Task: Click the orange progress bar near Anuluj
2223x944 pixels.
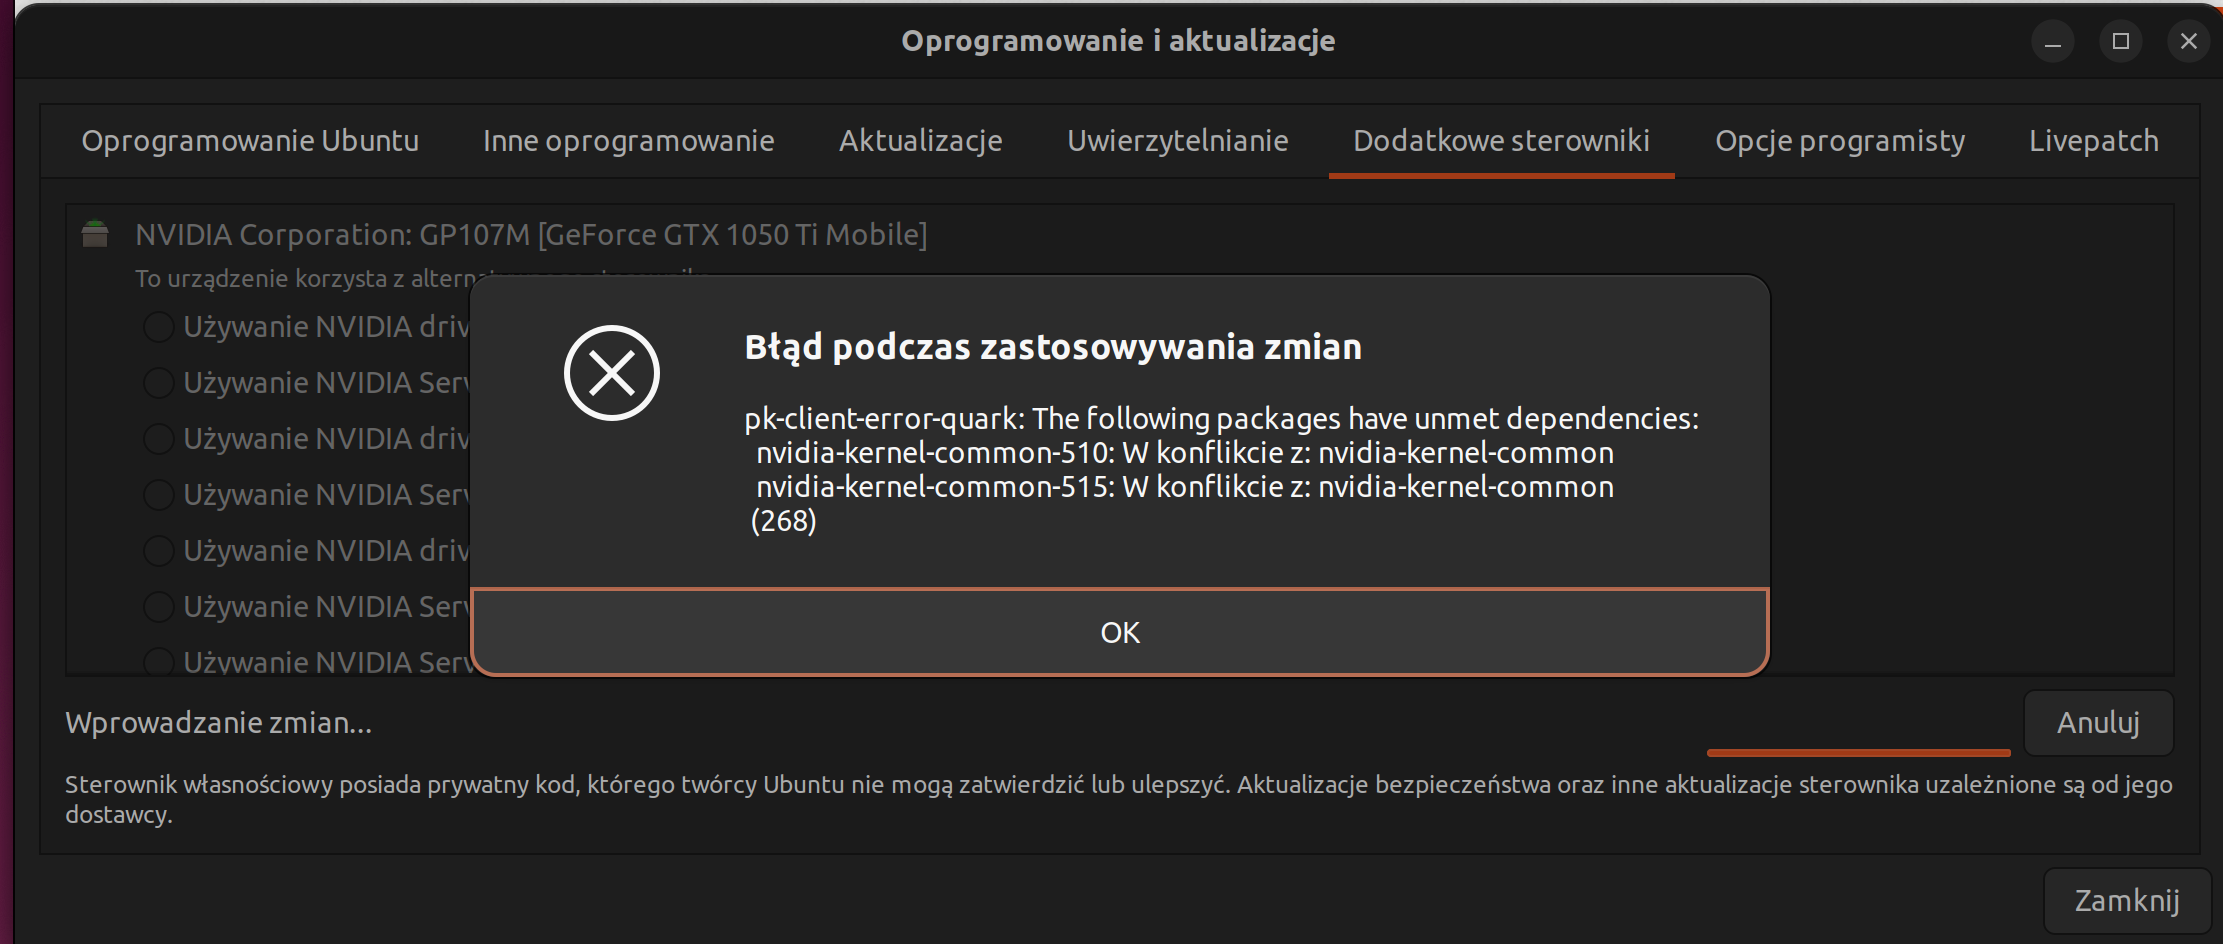Action: pyautogui.click(x=1859, y=752)
